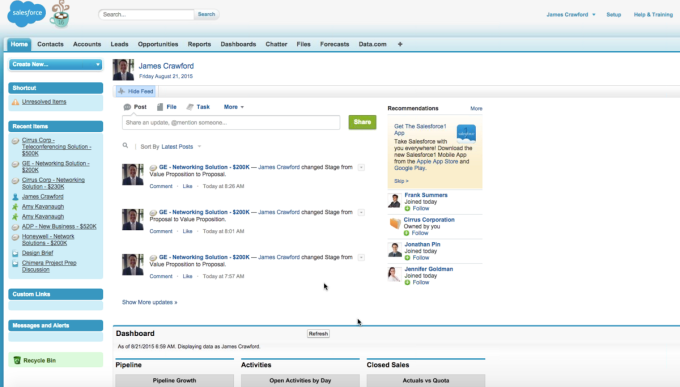Click the coffee cup seasonal logo
The width and height of the screenshot is (680, 387).
pyautogui.click(x=60, y=15)
